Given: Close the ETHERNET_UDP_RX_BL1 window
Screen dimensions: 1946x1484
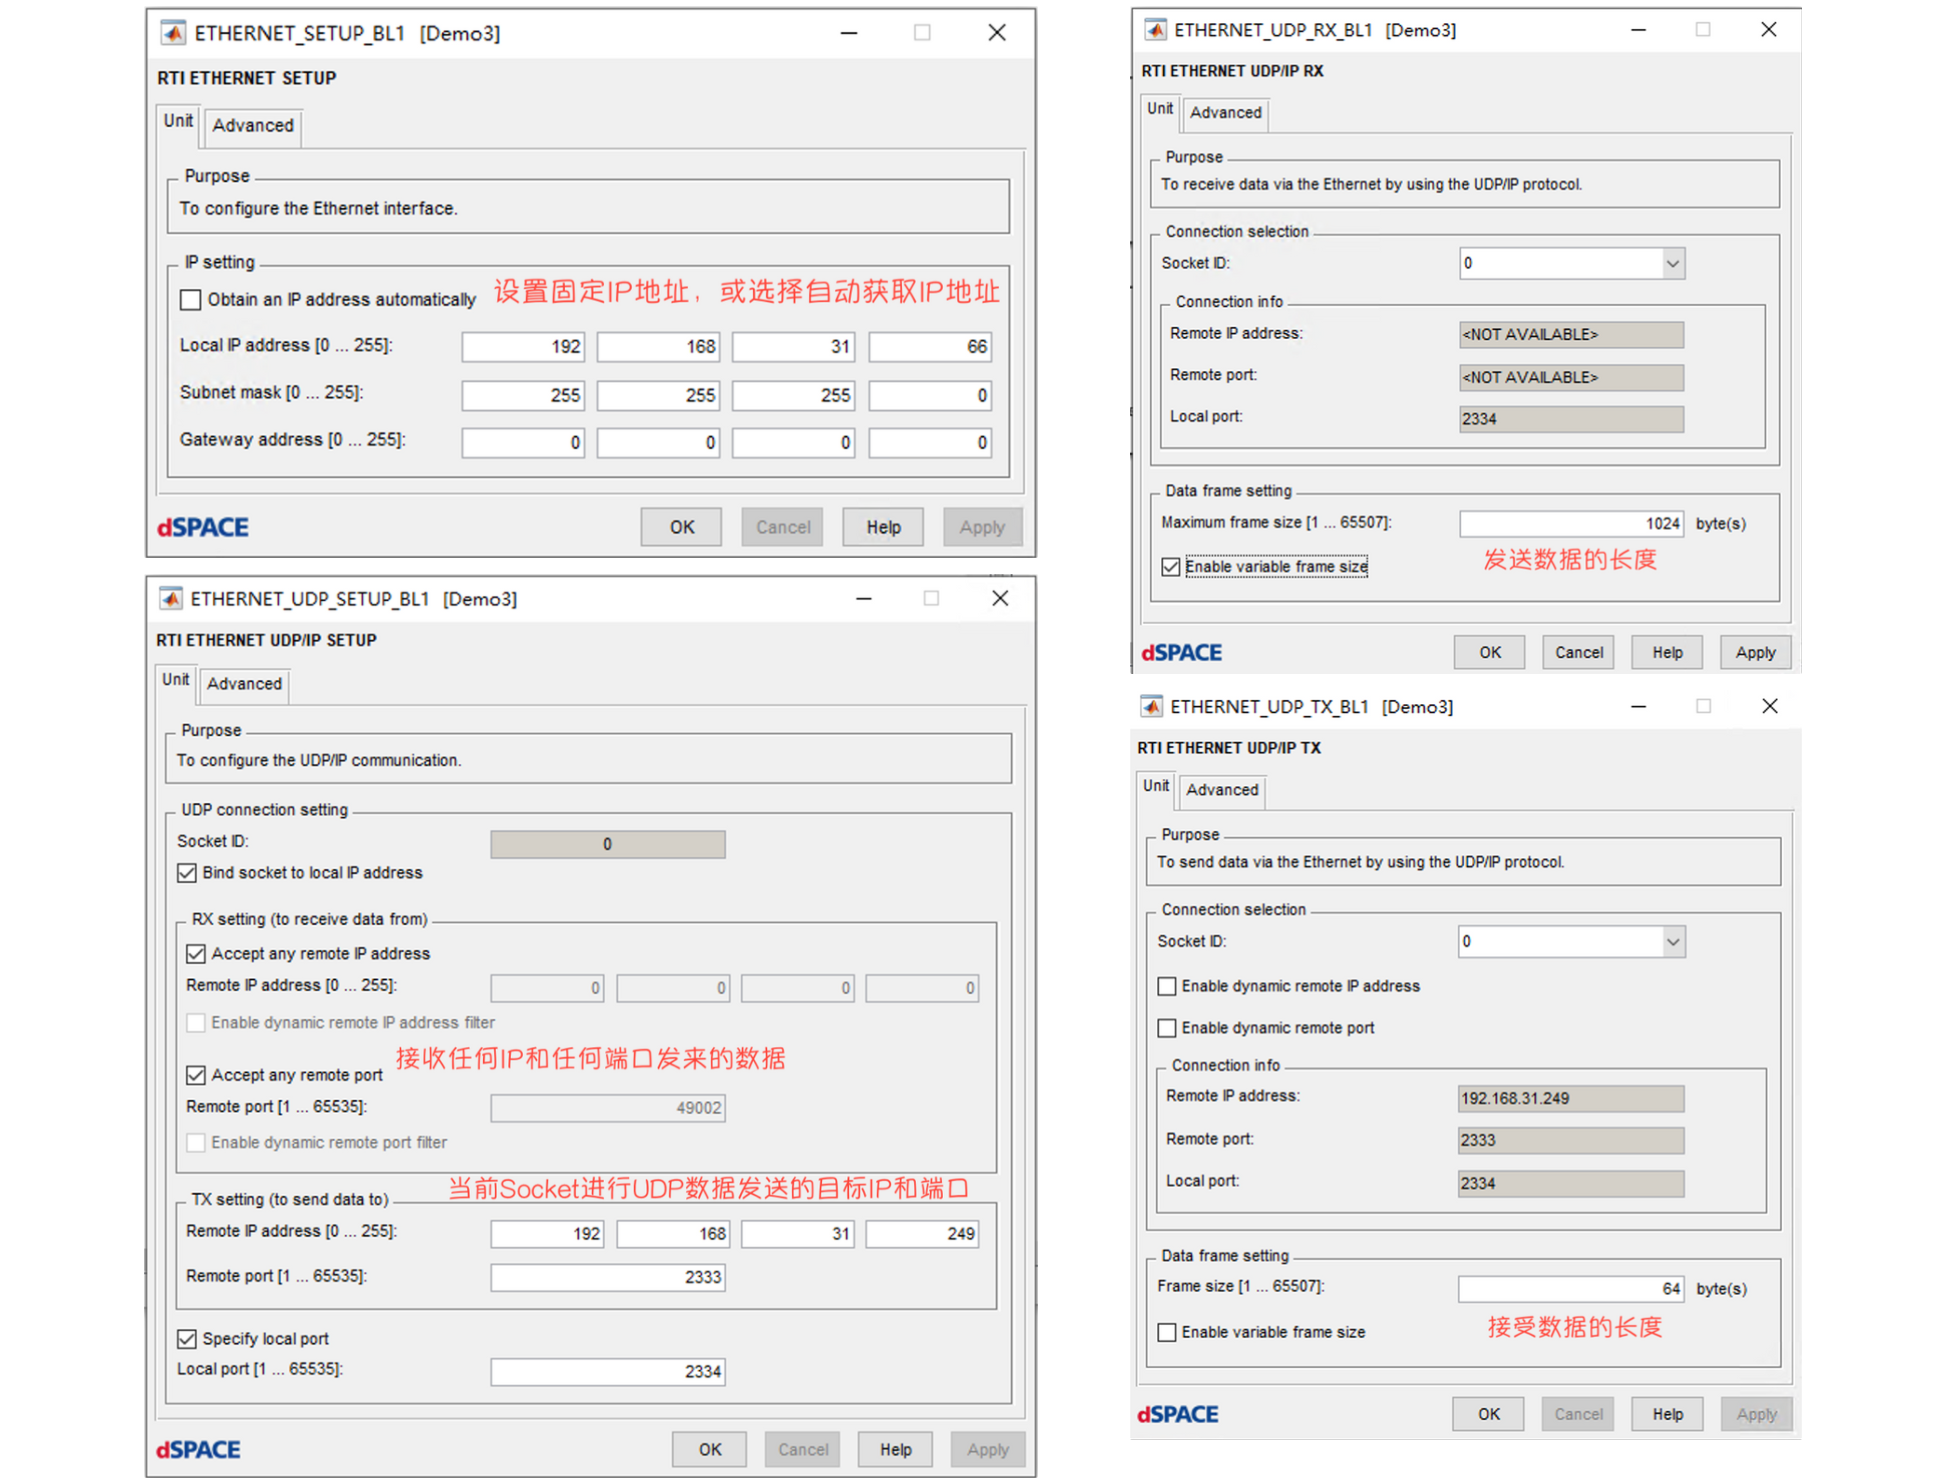Looking at the screenshot, I should coord(1768,30).
